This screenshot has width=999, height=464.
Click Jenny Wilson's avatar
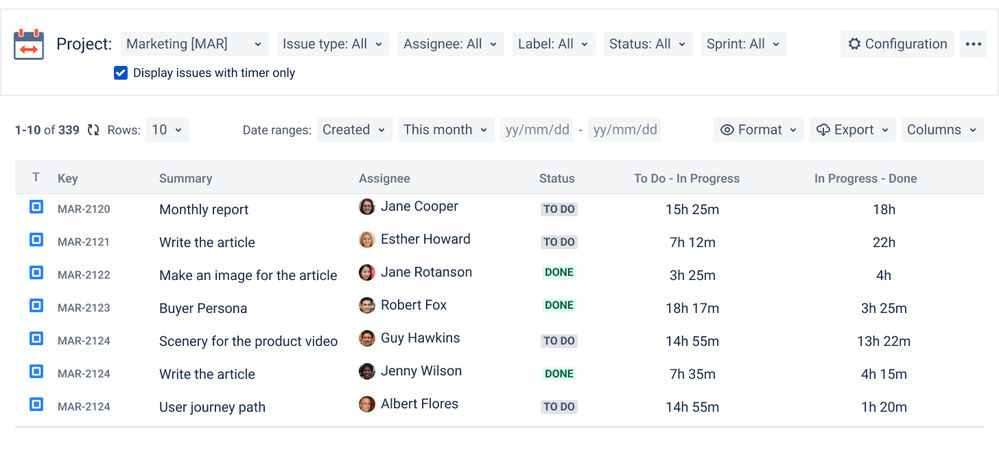[367, 372]
